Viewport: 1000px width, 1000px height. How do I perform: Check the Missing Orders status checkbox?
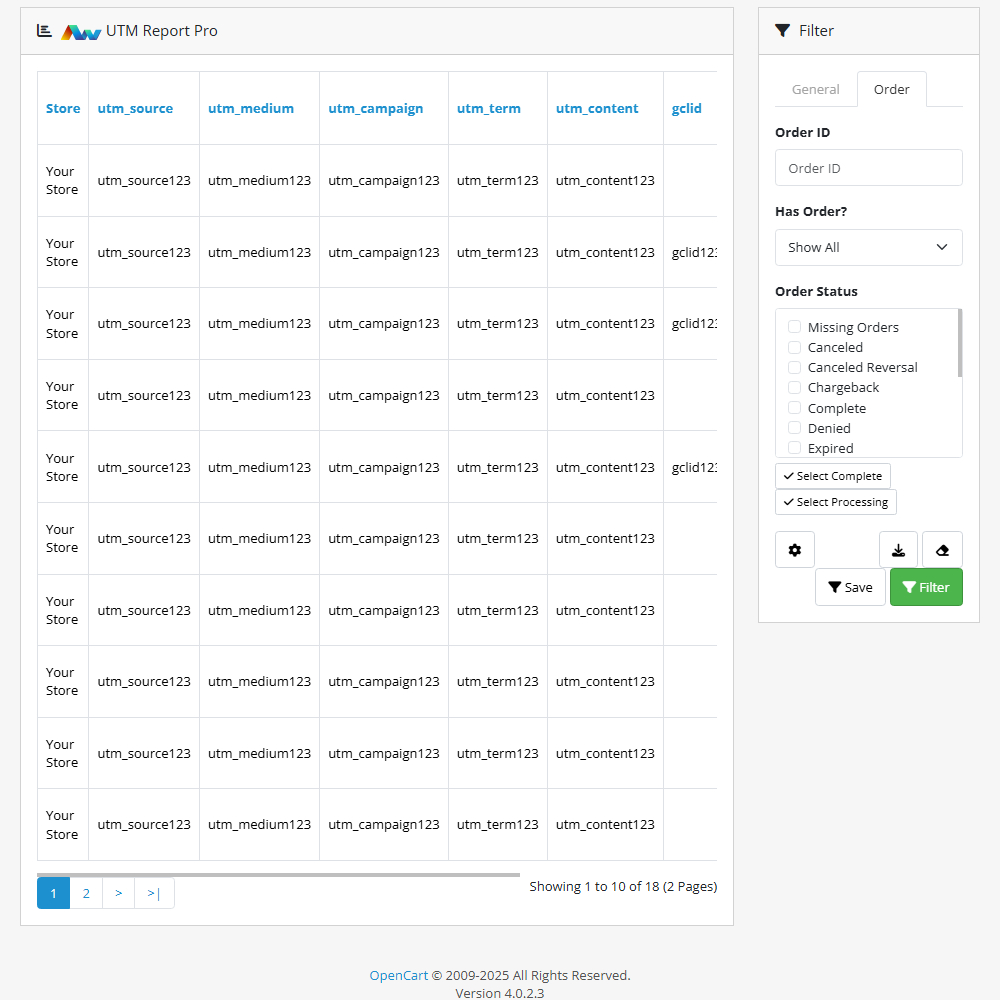(x=794, y=327)
